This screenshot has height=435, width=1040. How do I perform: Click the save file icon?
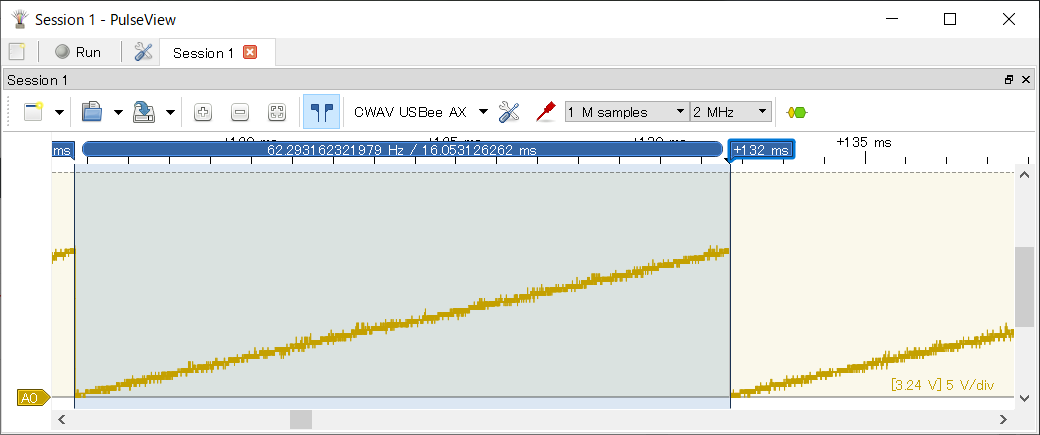tap(145, 112)
